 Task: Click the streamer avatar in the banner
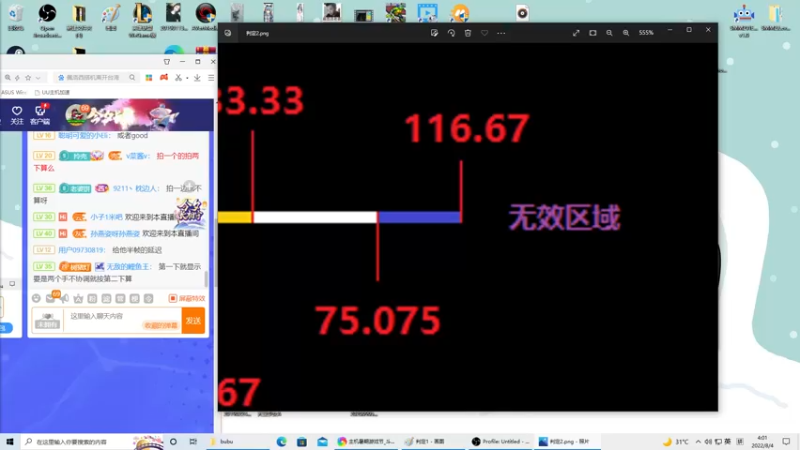click(76, 115)
